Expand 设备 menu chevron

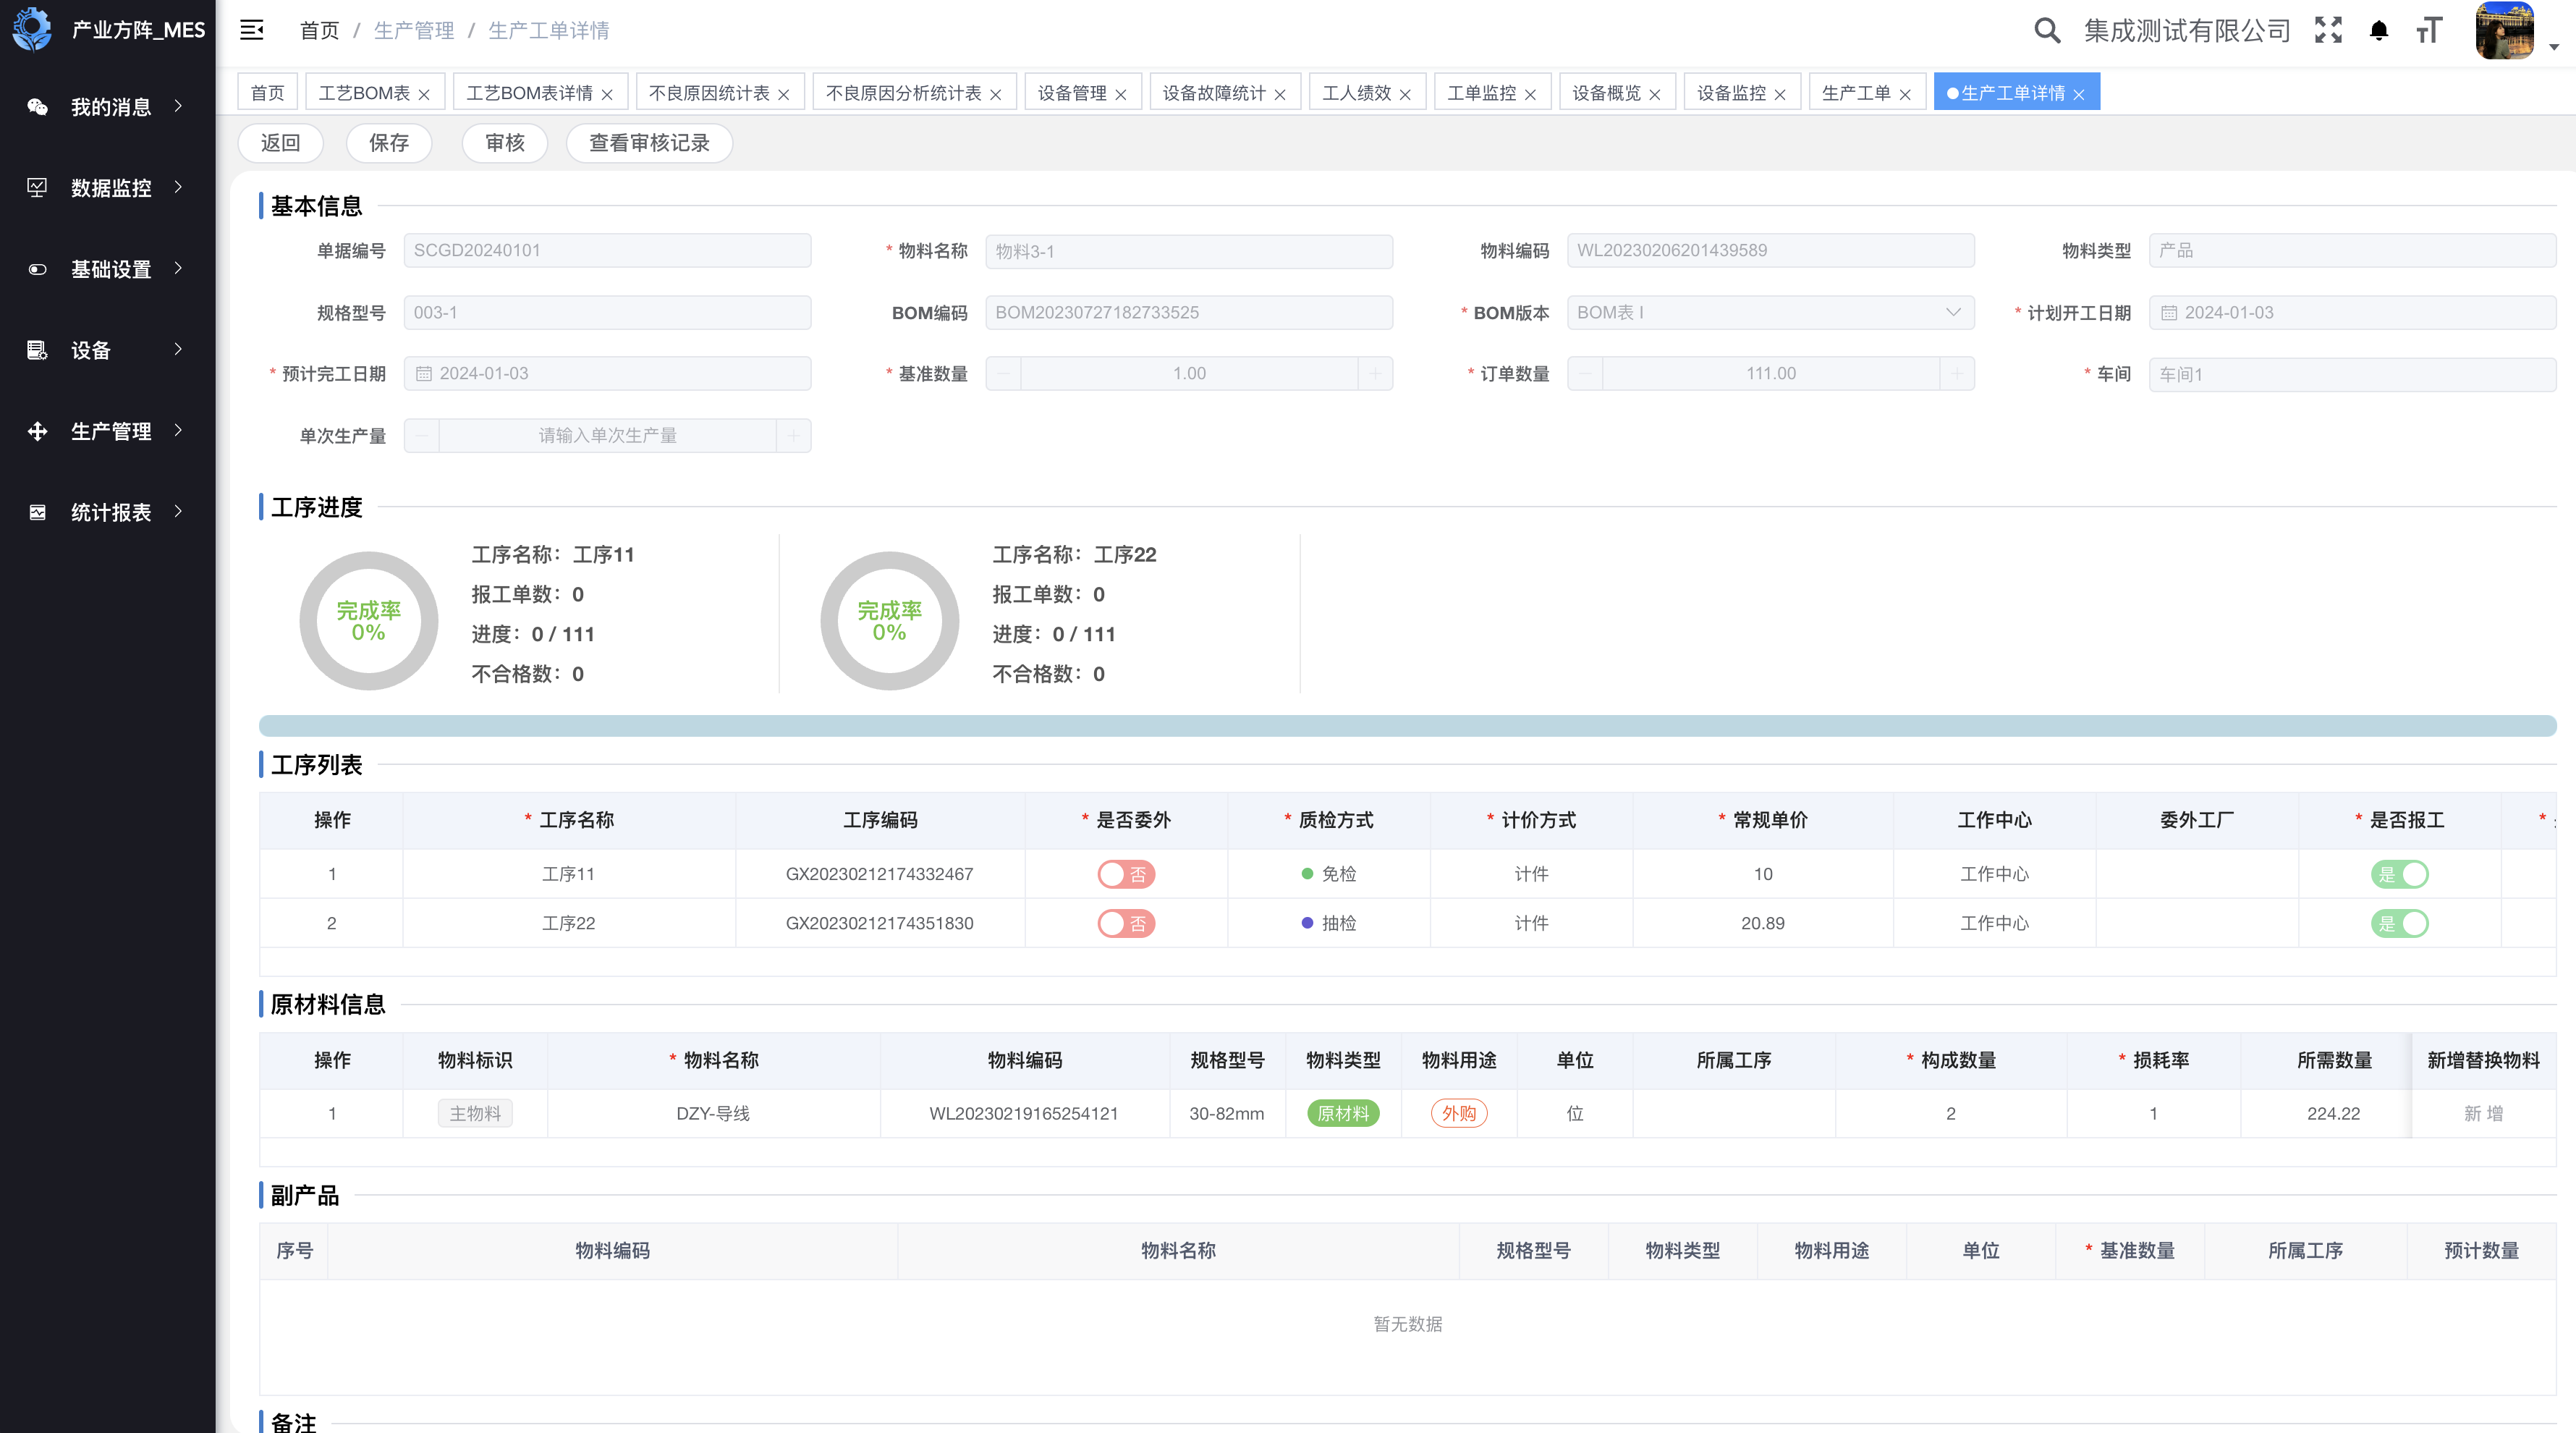coord(179,349)
